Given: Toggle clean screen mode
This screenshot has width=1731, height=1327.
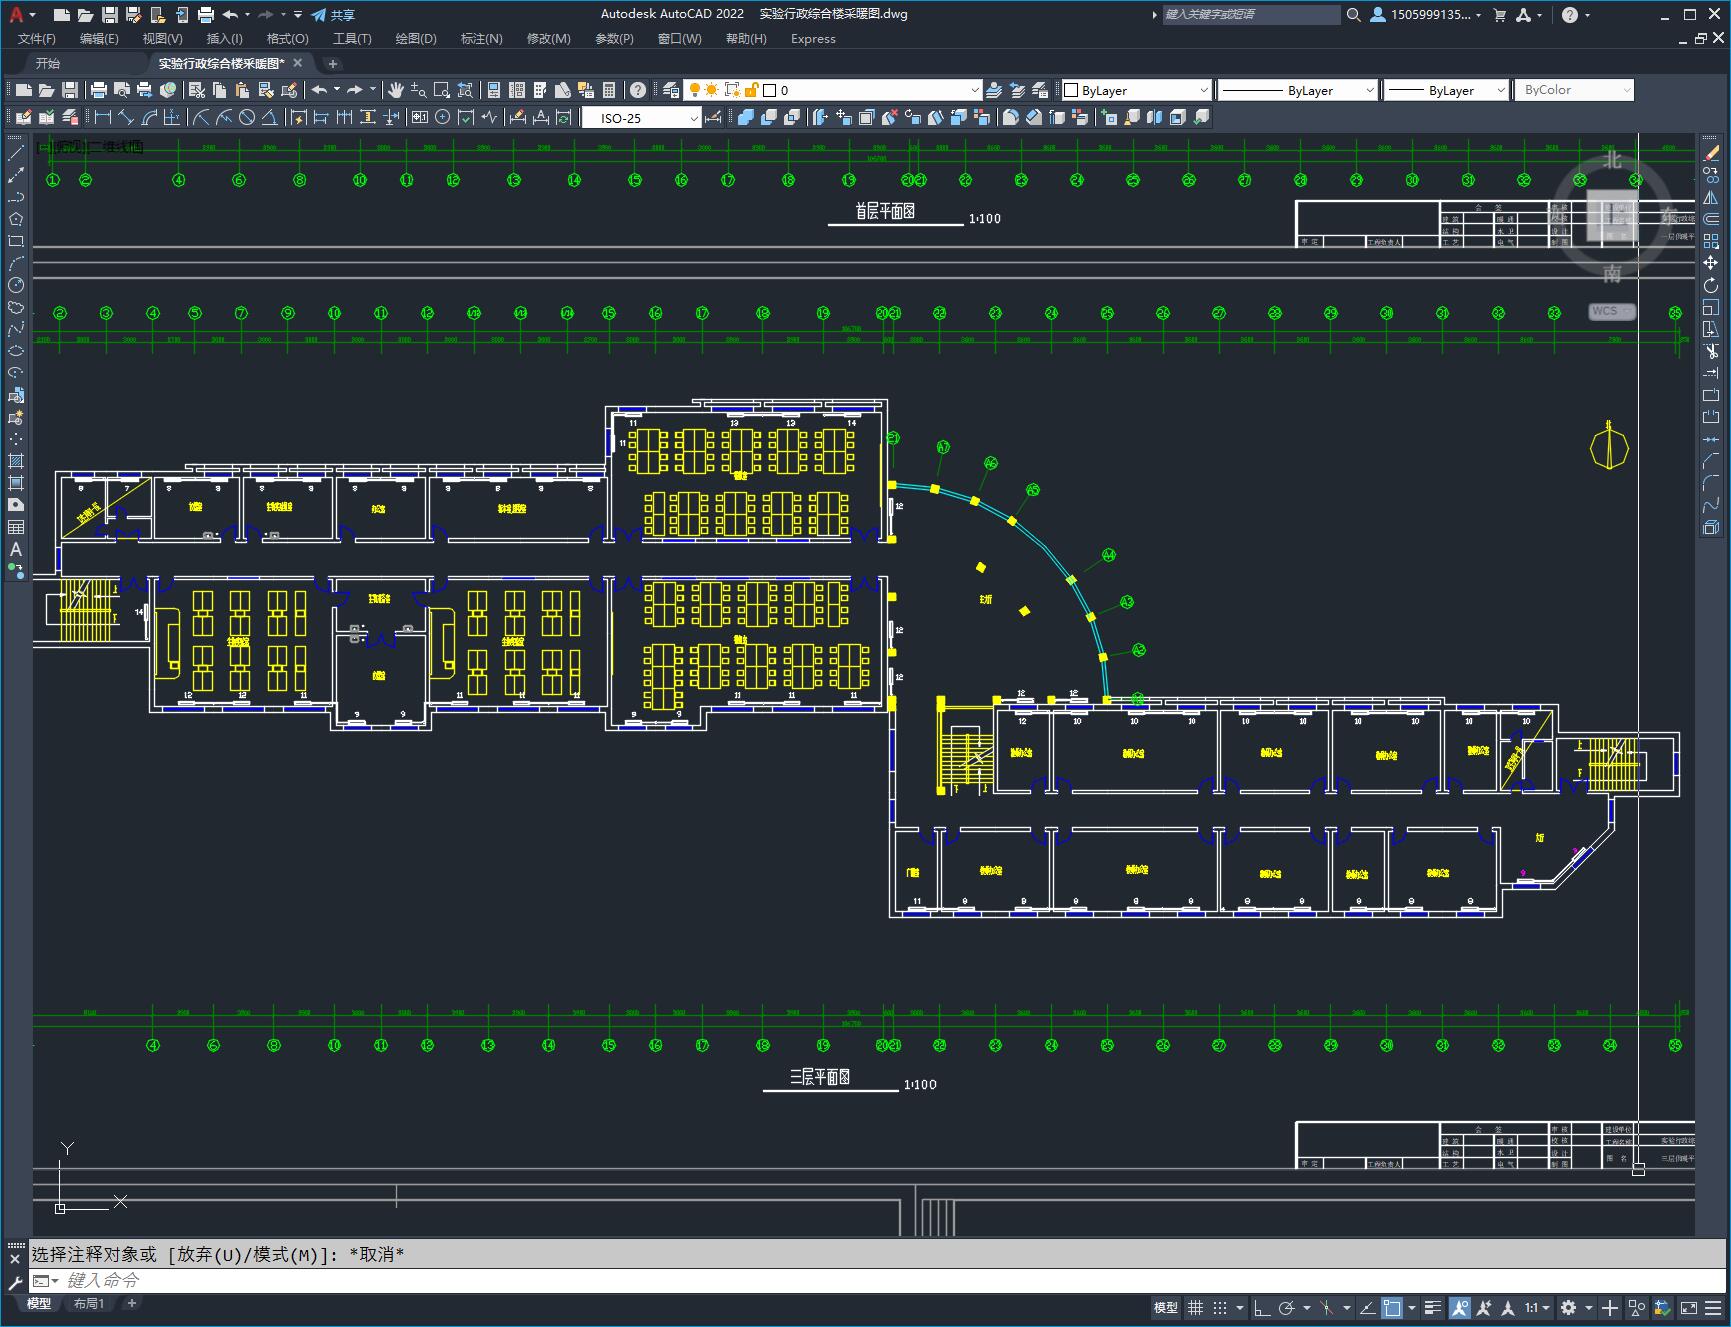Looking at the screenshot, I should pyautogui.click(x=1689, y=1307).
